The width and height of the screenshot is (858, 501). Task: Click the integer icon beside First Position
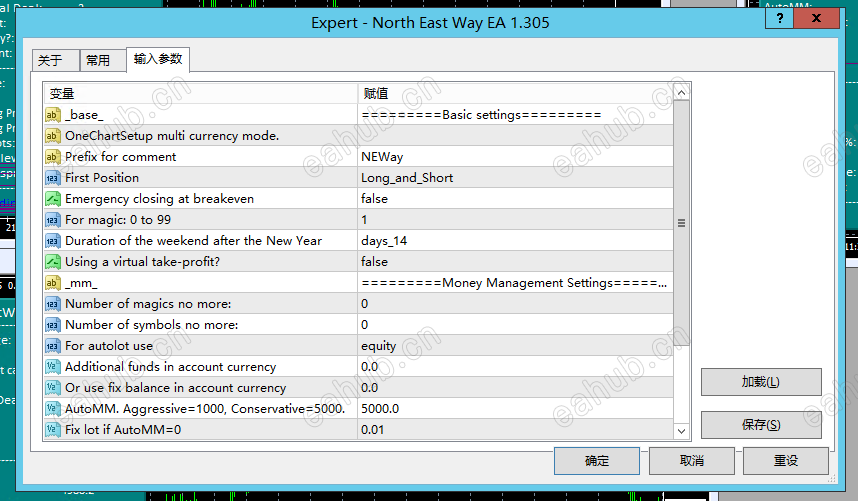[53, 178]
